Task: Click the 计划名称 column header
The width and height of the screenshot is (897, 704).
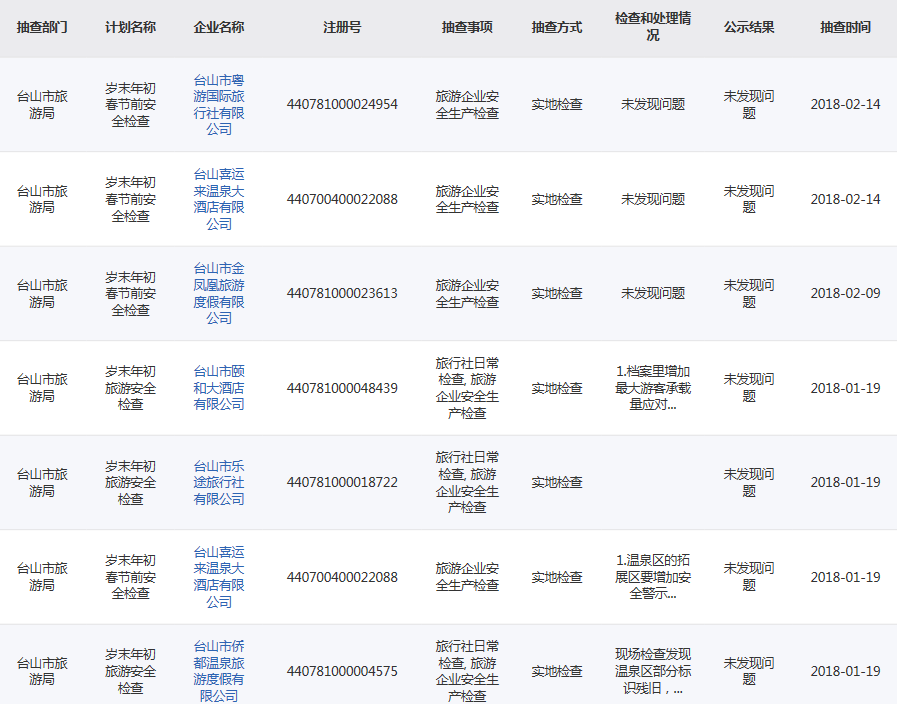Action: 130,27
